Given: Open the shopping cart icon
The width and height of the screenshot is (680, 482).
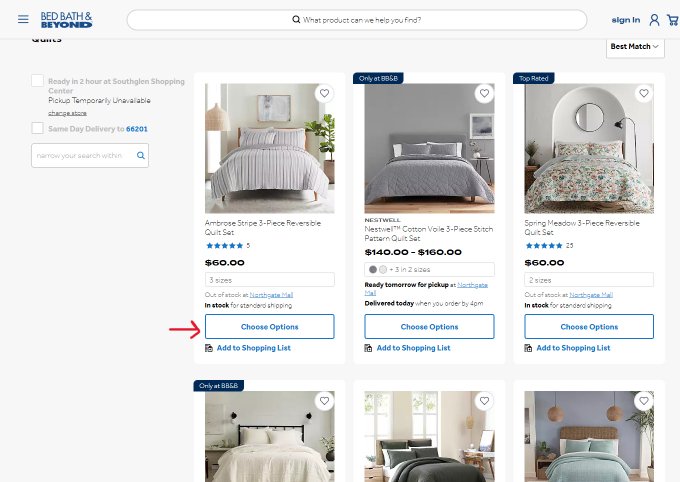Looking at the screenshot, I should [673, 20].
